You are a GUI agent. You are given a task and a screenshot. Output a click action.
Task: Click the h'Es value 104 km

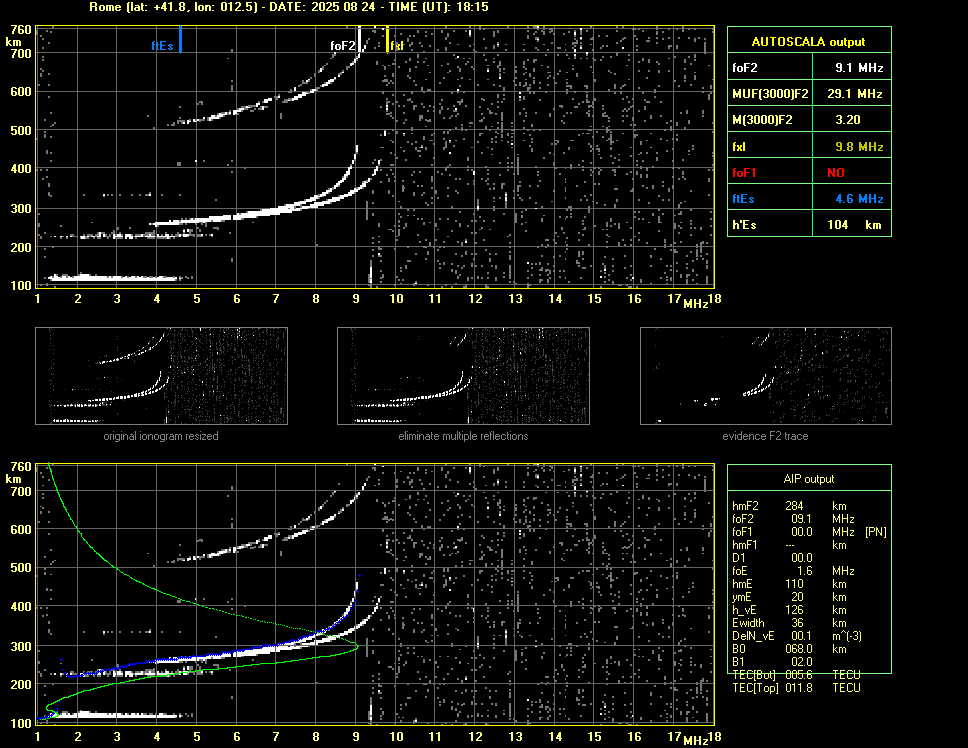[x=854, y=225]
